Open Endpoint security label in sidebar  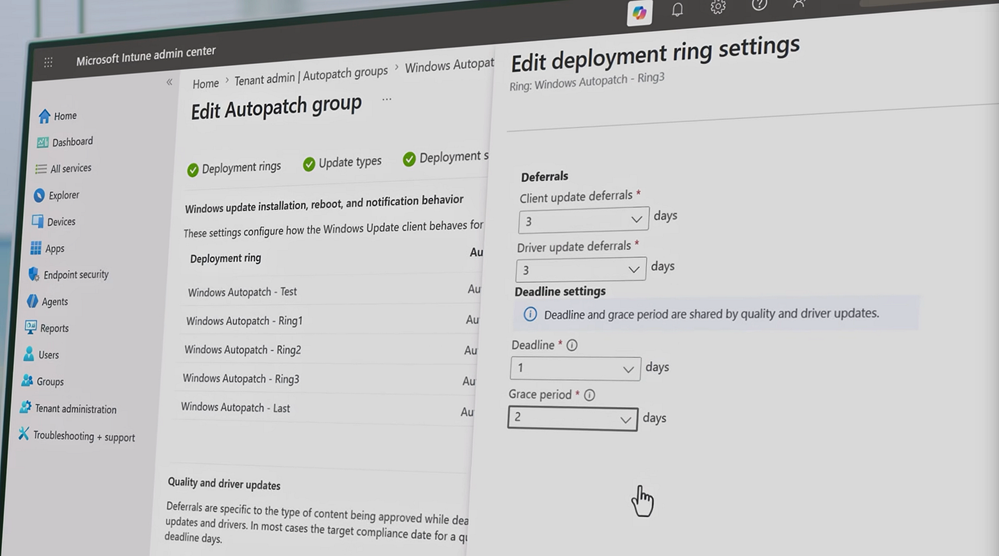pos(76,274)
